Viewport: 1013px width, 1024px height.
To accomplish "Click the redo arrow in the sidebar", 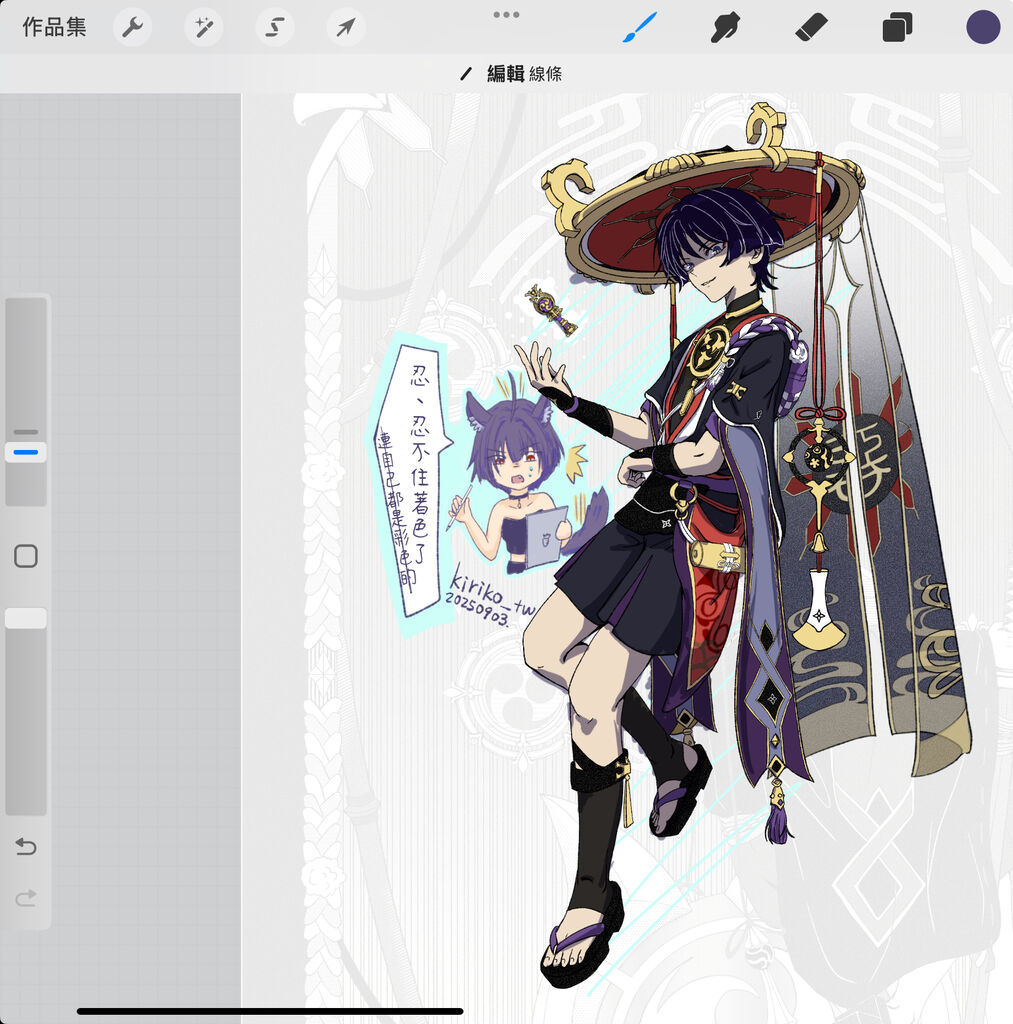I will tap(26, 899).
